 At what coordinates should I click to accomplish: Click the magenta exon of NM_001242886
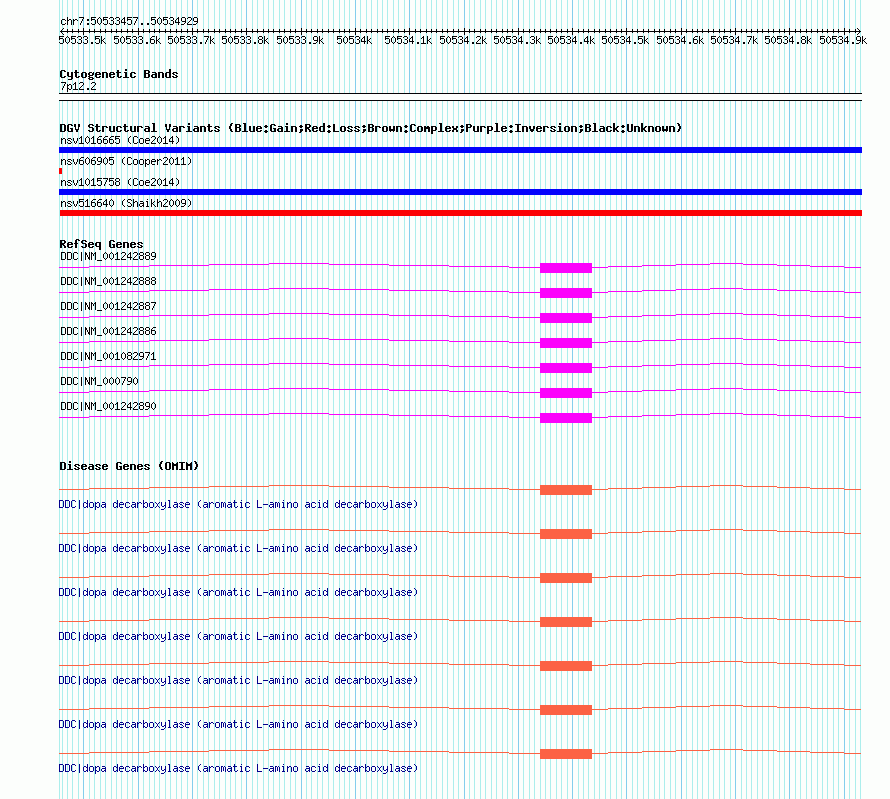click(x=566, y=343)
